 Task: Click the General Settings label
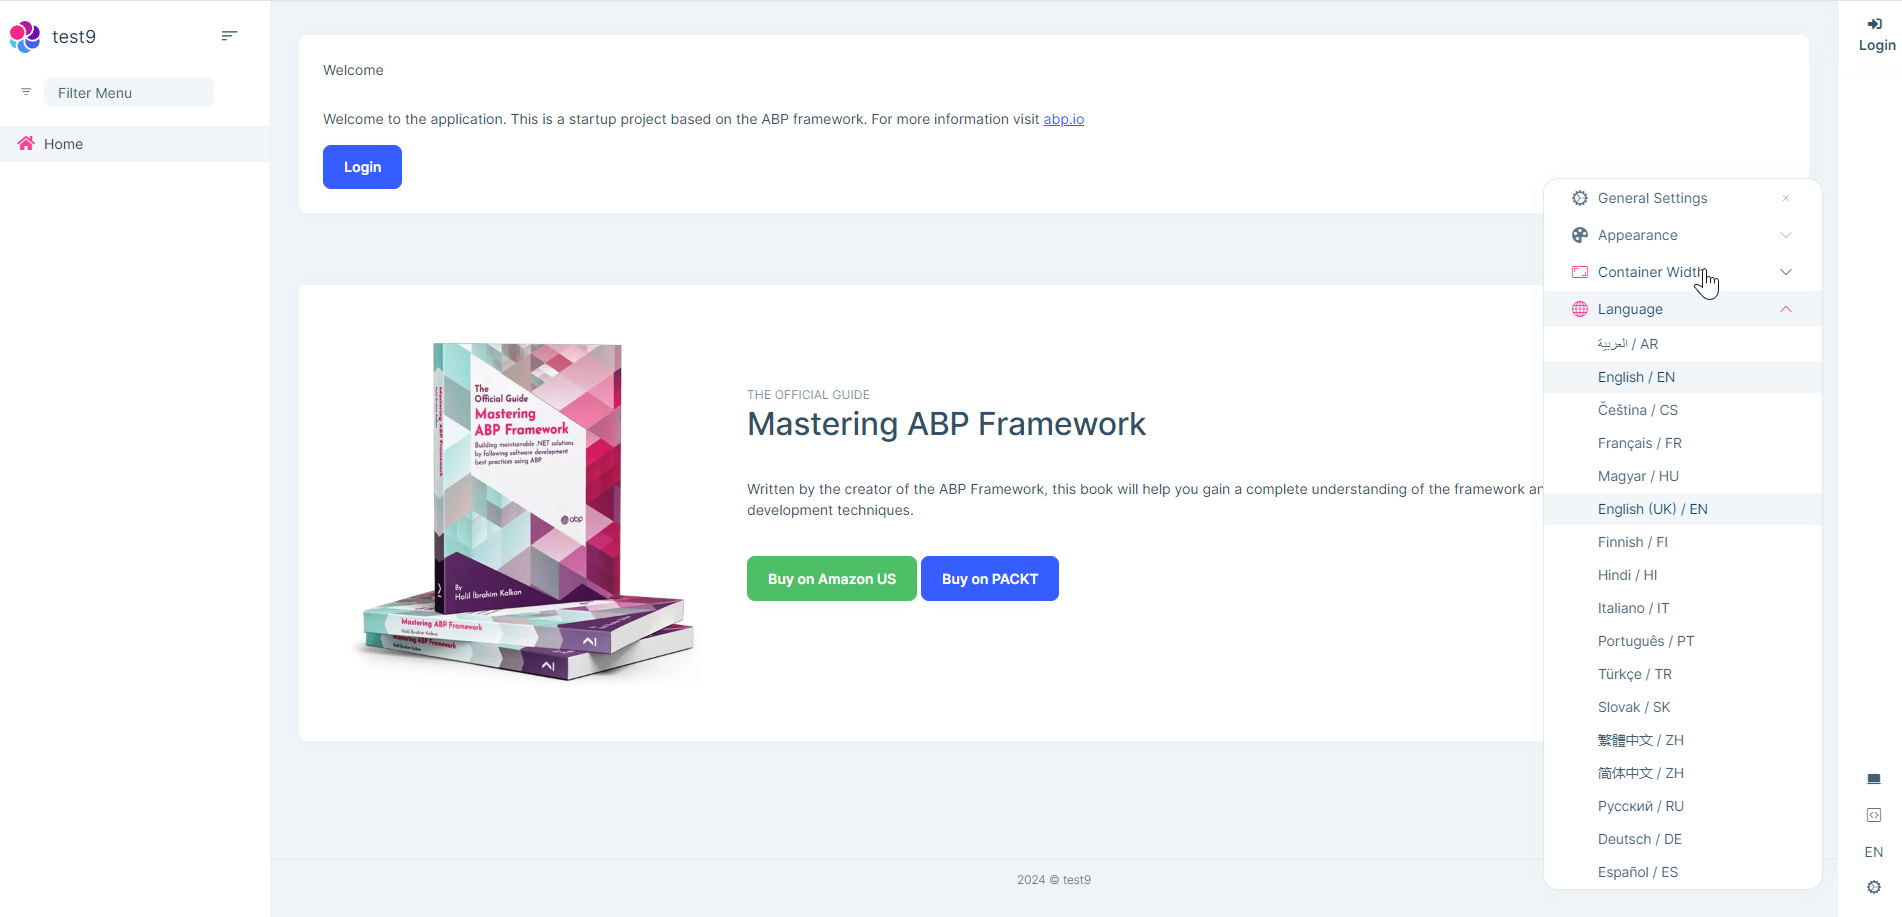[x=1652, y=198]
